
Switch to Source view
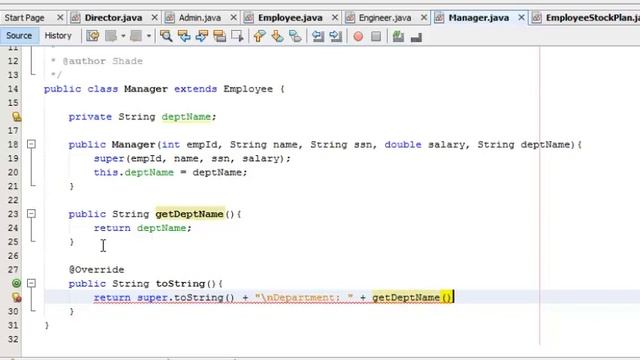pos(19,36)
